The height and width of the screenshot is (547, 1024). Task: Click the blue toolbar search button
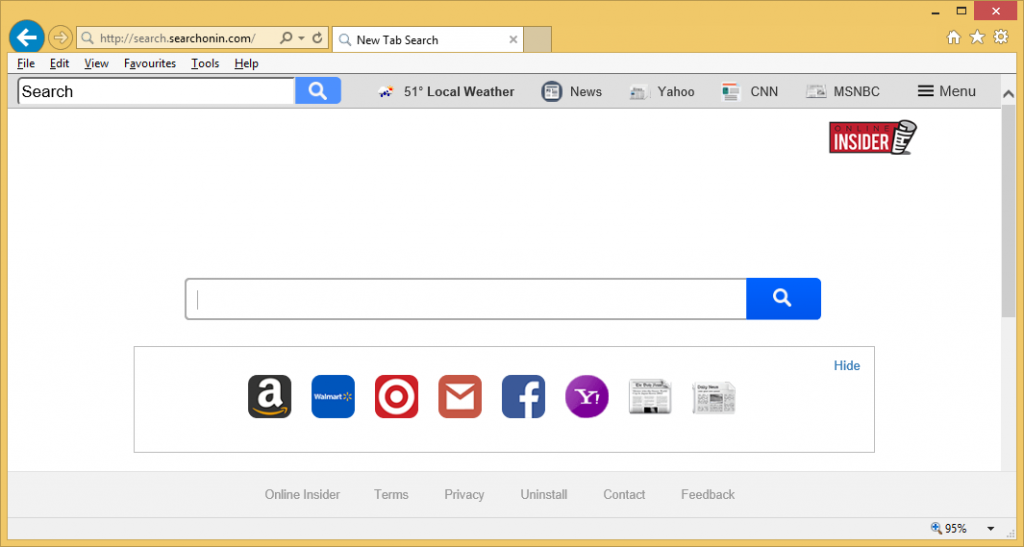tap(318, 91)
